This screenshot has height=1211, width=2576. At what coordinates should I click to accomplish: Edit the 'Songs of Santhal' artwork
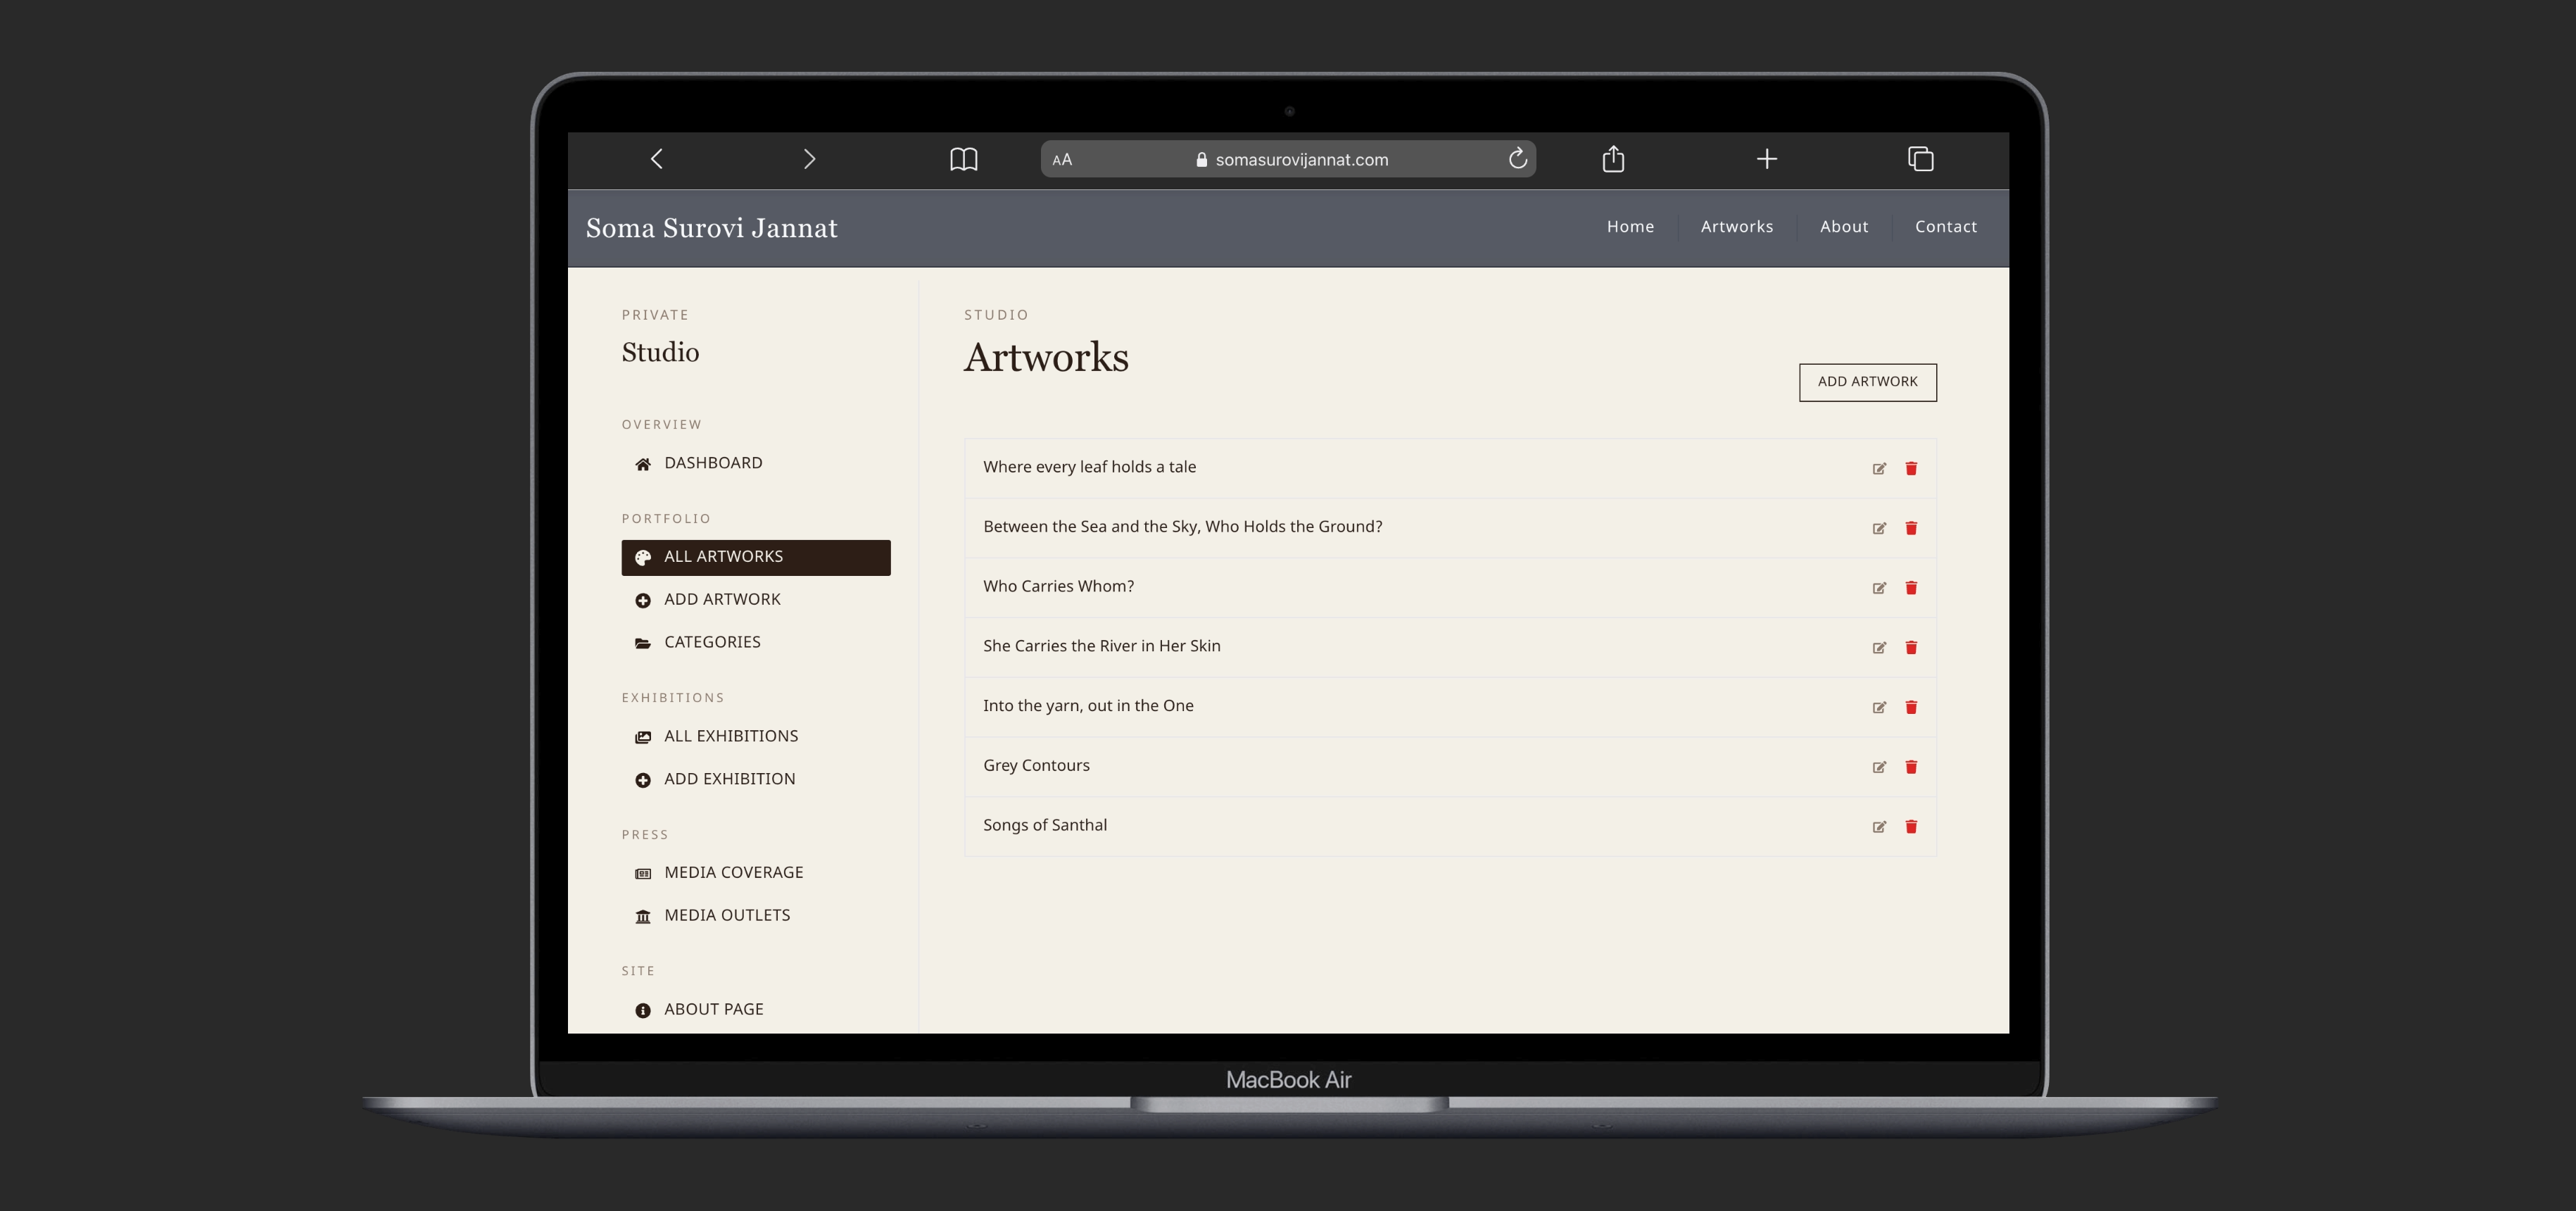(1879, 827)
